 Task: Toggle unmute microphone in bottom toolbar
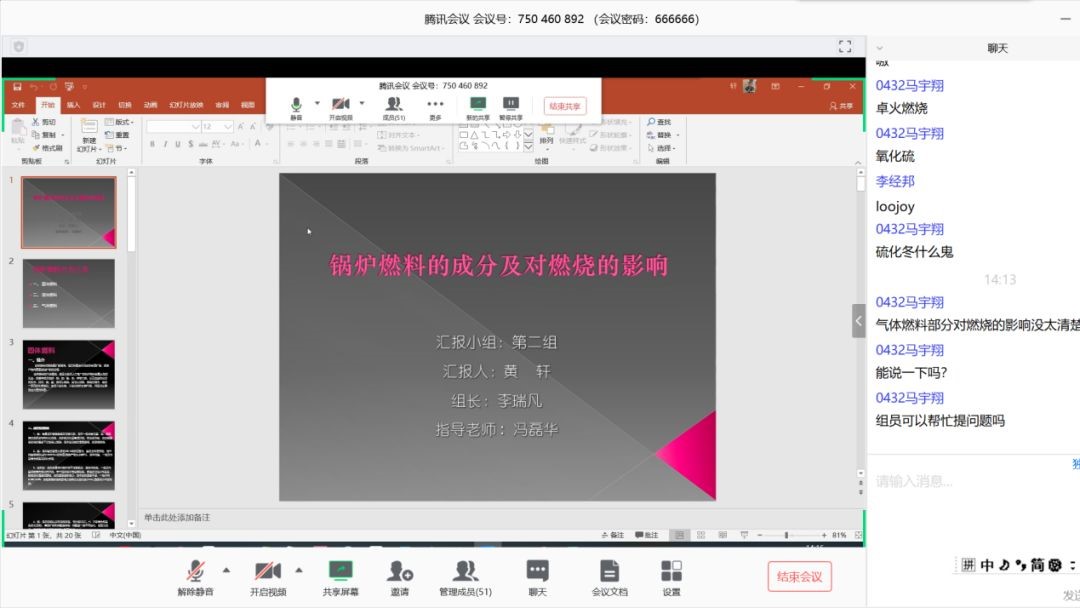[x=196, y=577]
